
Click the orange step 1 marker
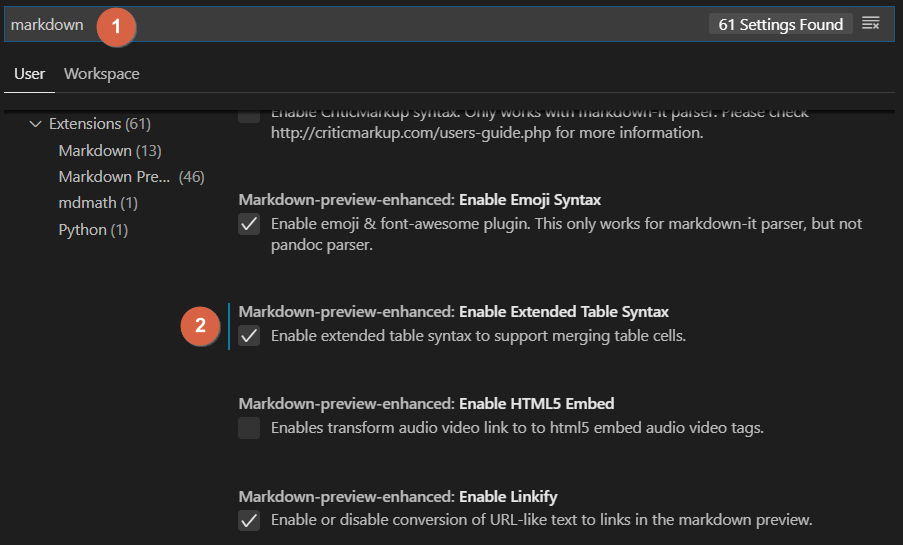(116, 26)
